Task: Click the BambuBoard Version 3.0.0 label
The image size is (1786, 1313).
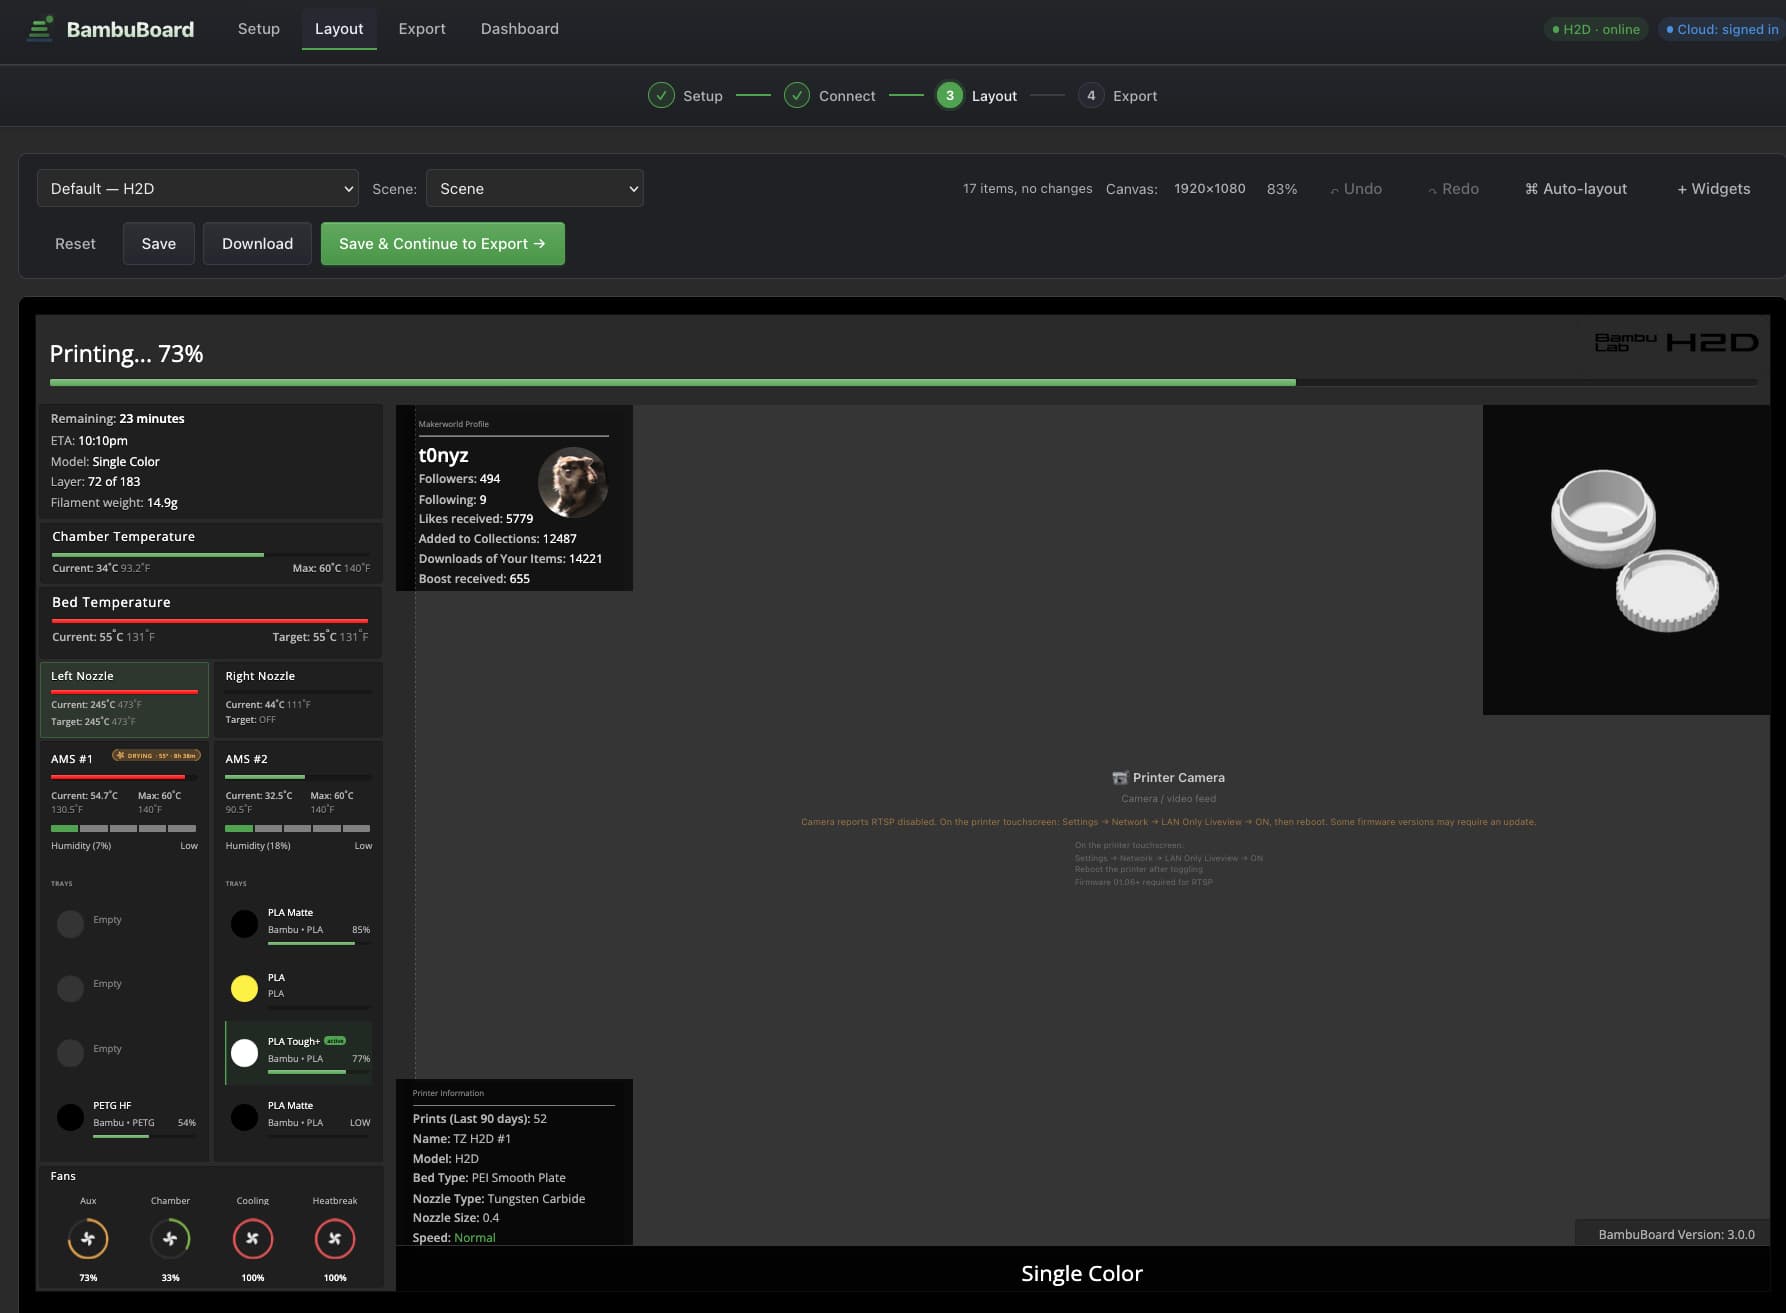Action: pyautogui.click(x=1676, y=1235)
